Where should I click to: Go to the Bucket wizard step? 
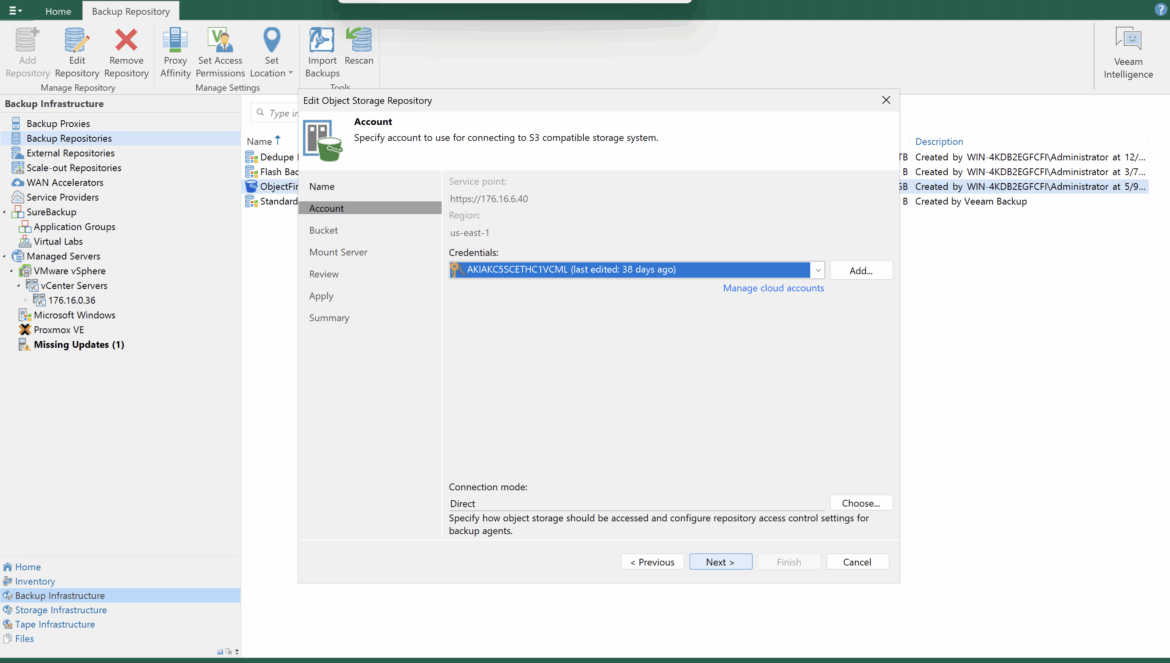[323, 230]
